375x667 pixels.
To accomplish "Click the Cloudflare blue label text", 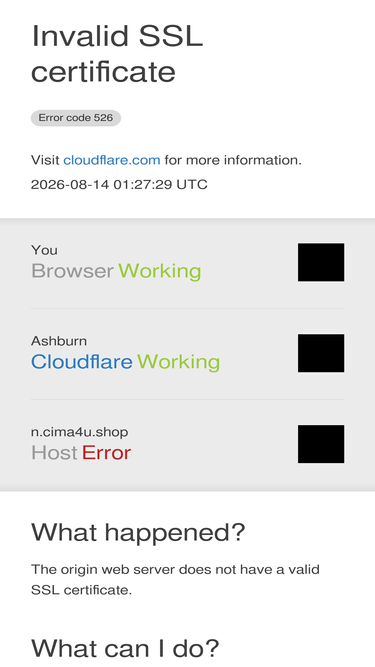I will click(x=82, y=362).
